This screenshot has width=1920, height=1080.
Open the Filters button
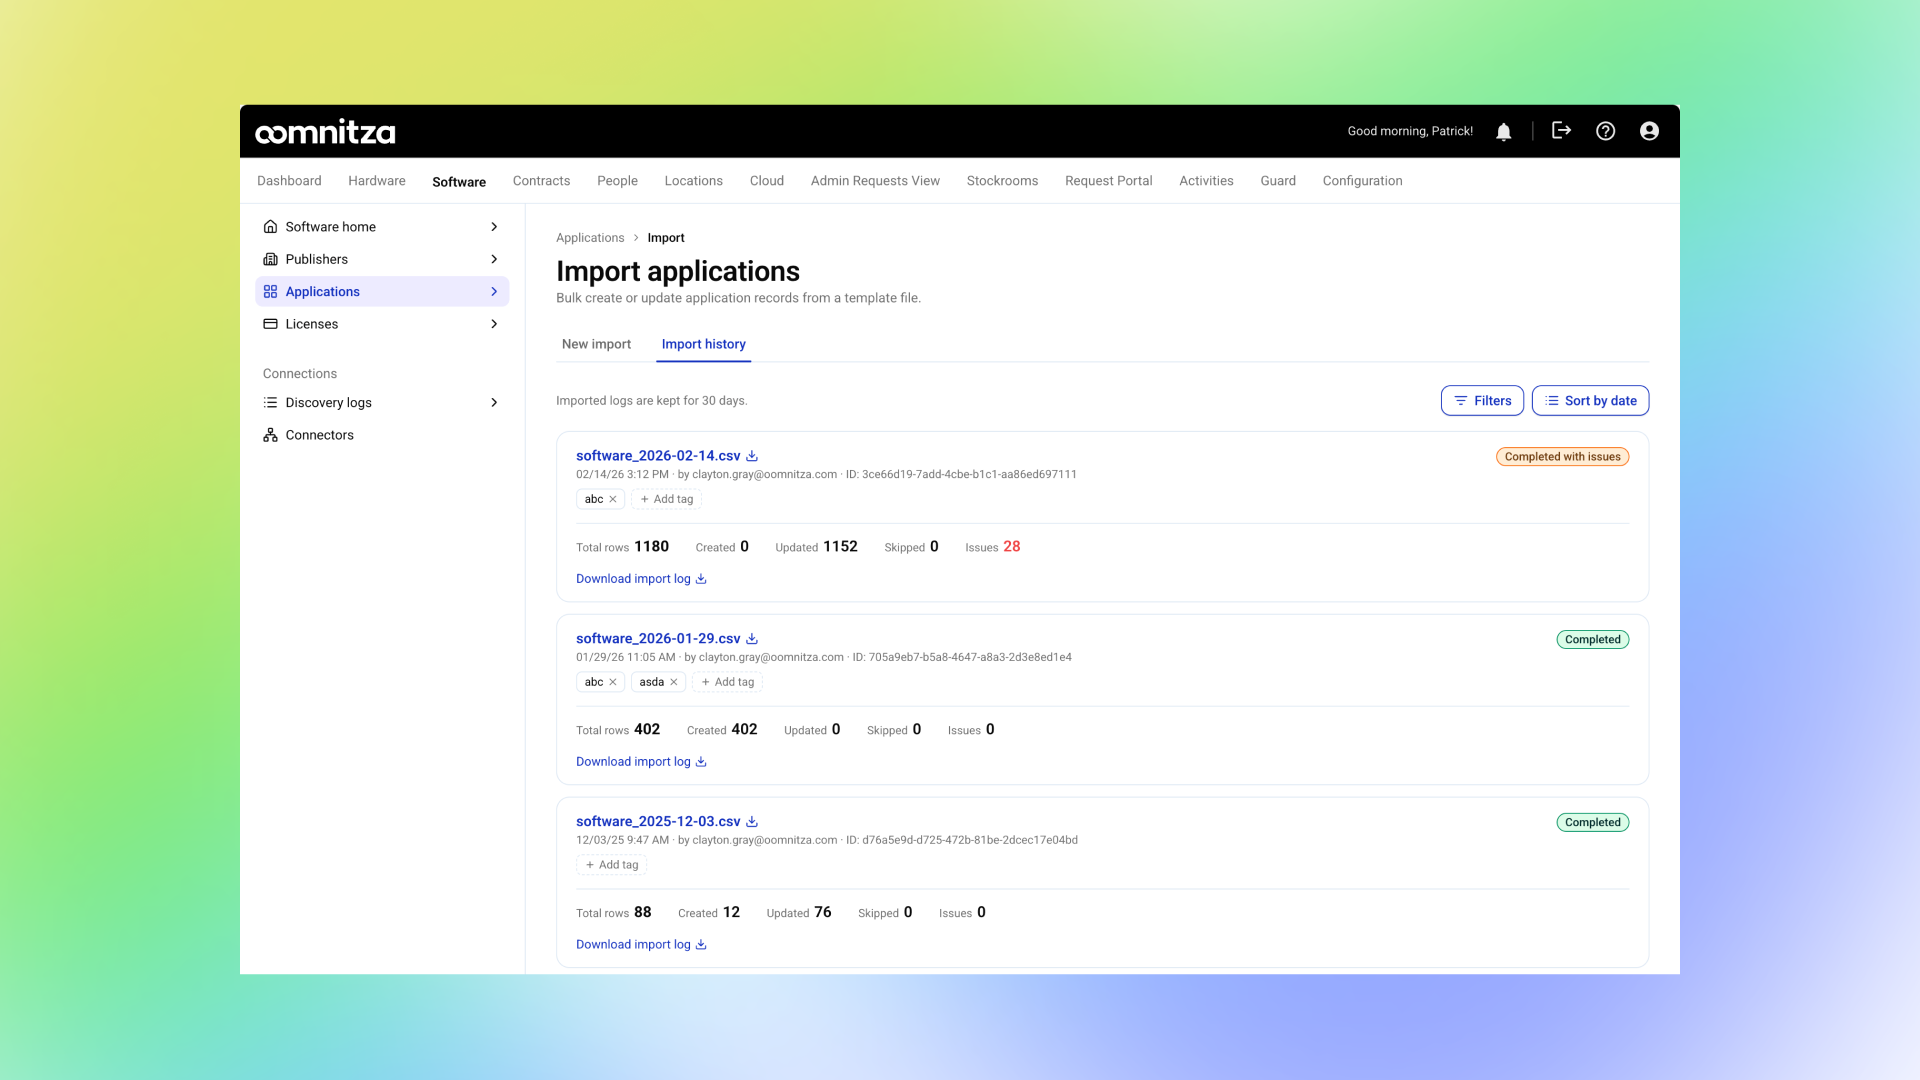point(1482,400)
